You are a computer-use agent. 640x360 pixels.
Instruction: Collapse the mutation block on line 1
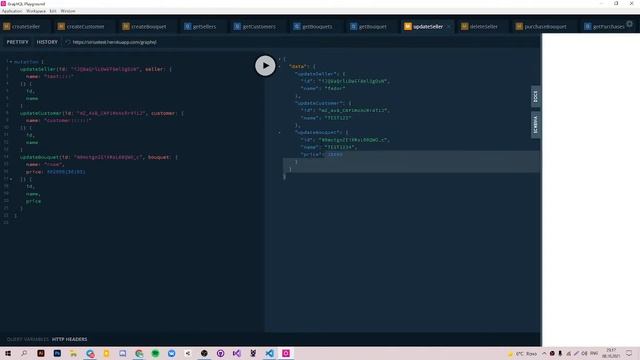(11, 62)
